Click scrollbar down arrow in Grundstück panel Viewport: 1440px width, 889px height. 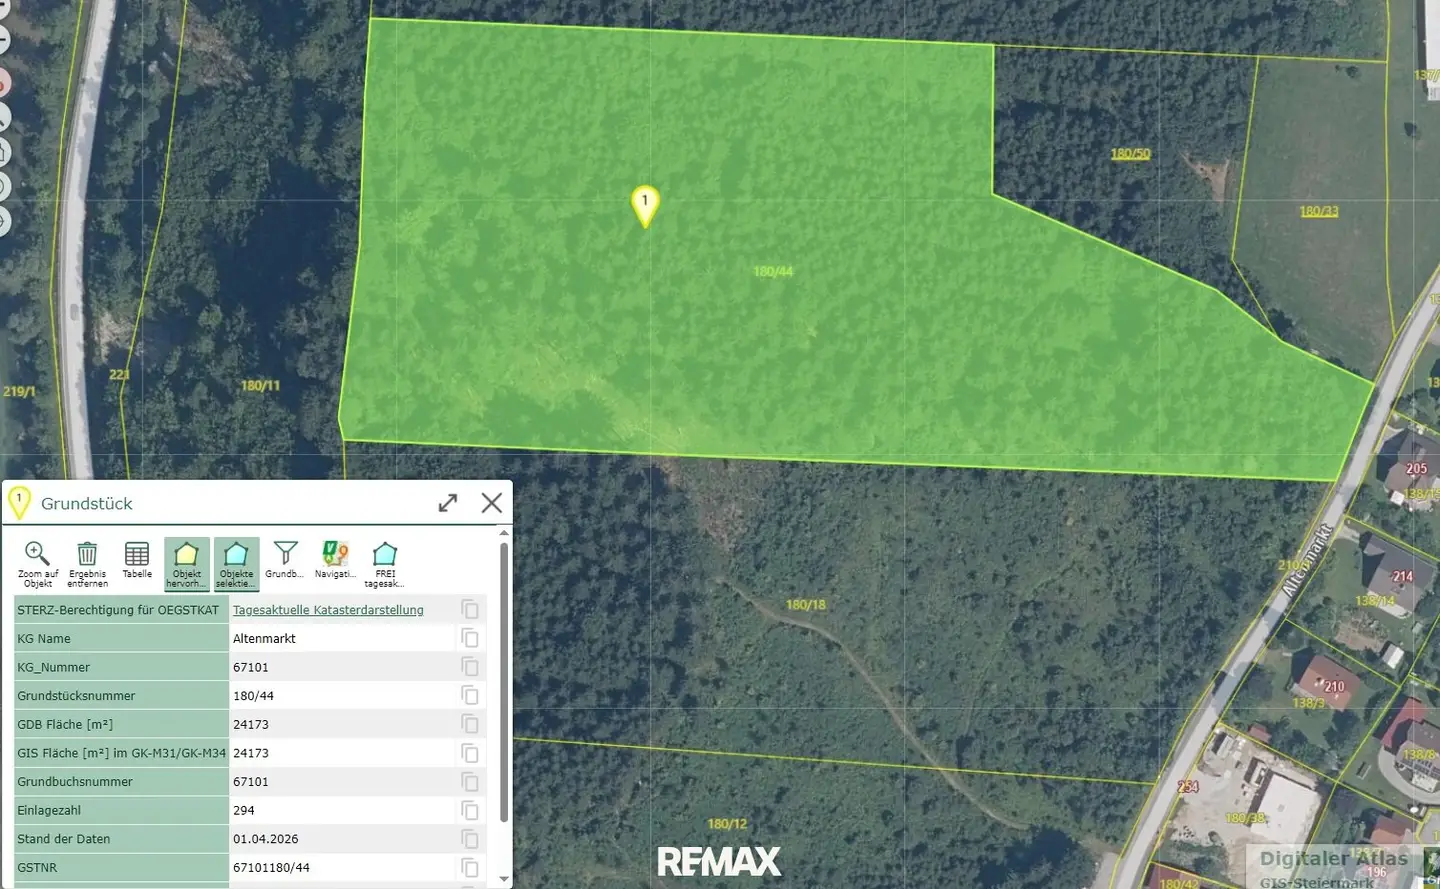(503, 879)
